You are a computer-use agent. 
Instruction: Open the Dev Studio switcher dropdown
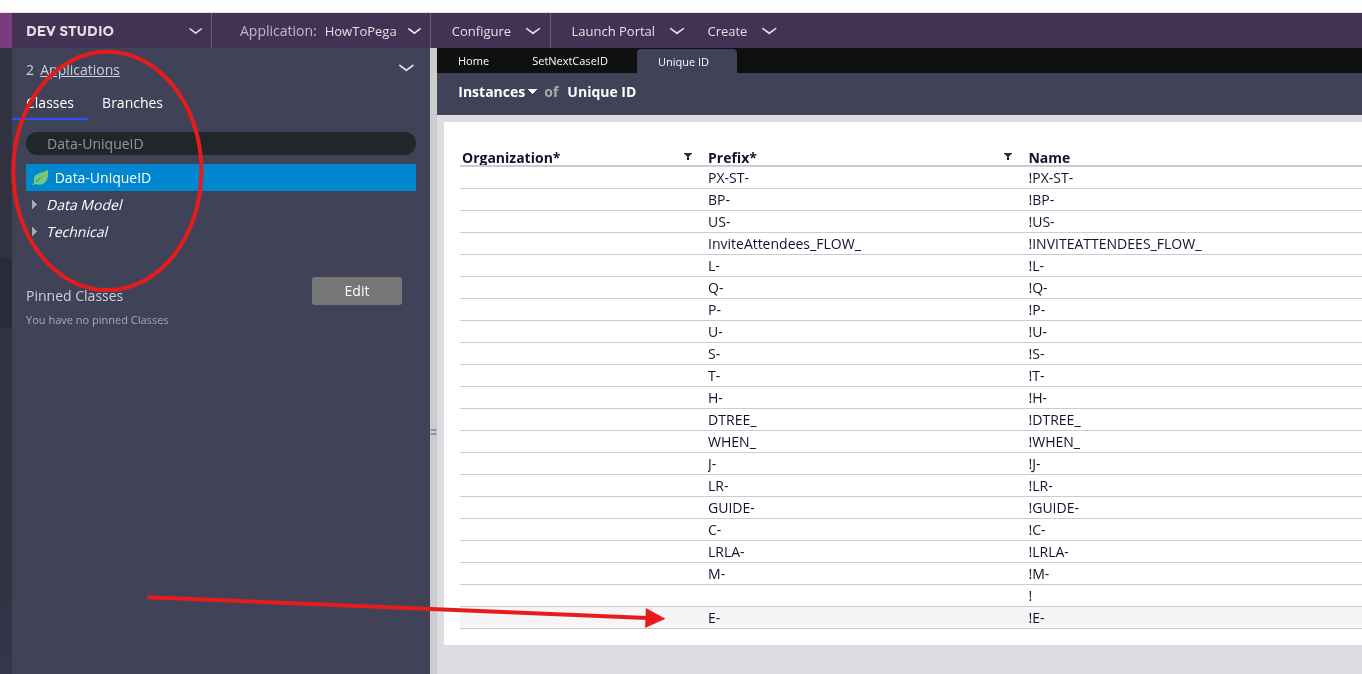[x=196, y=31]
